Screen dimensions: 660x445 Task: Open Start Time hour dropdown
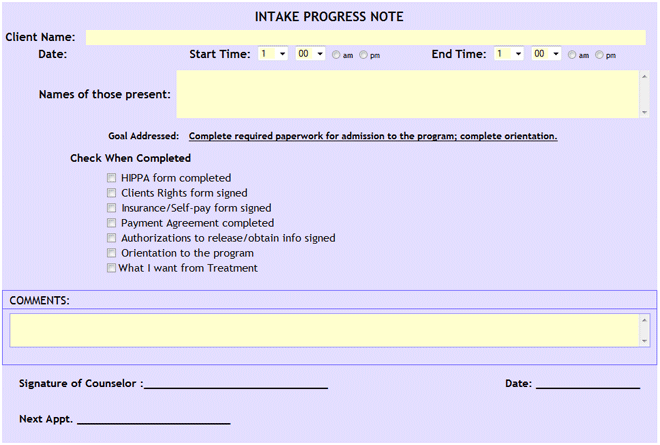(x=273, y=54)
